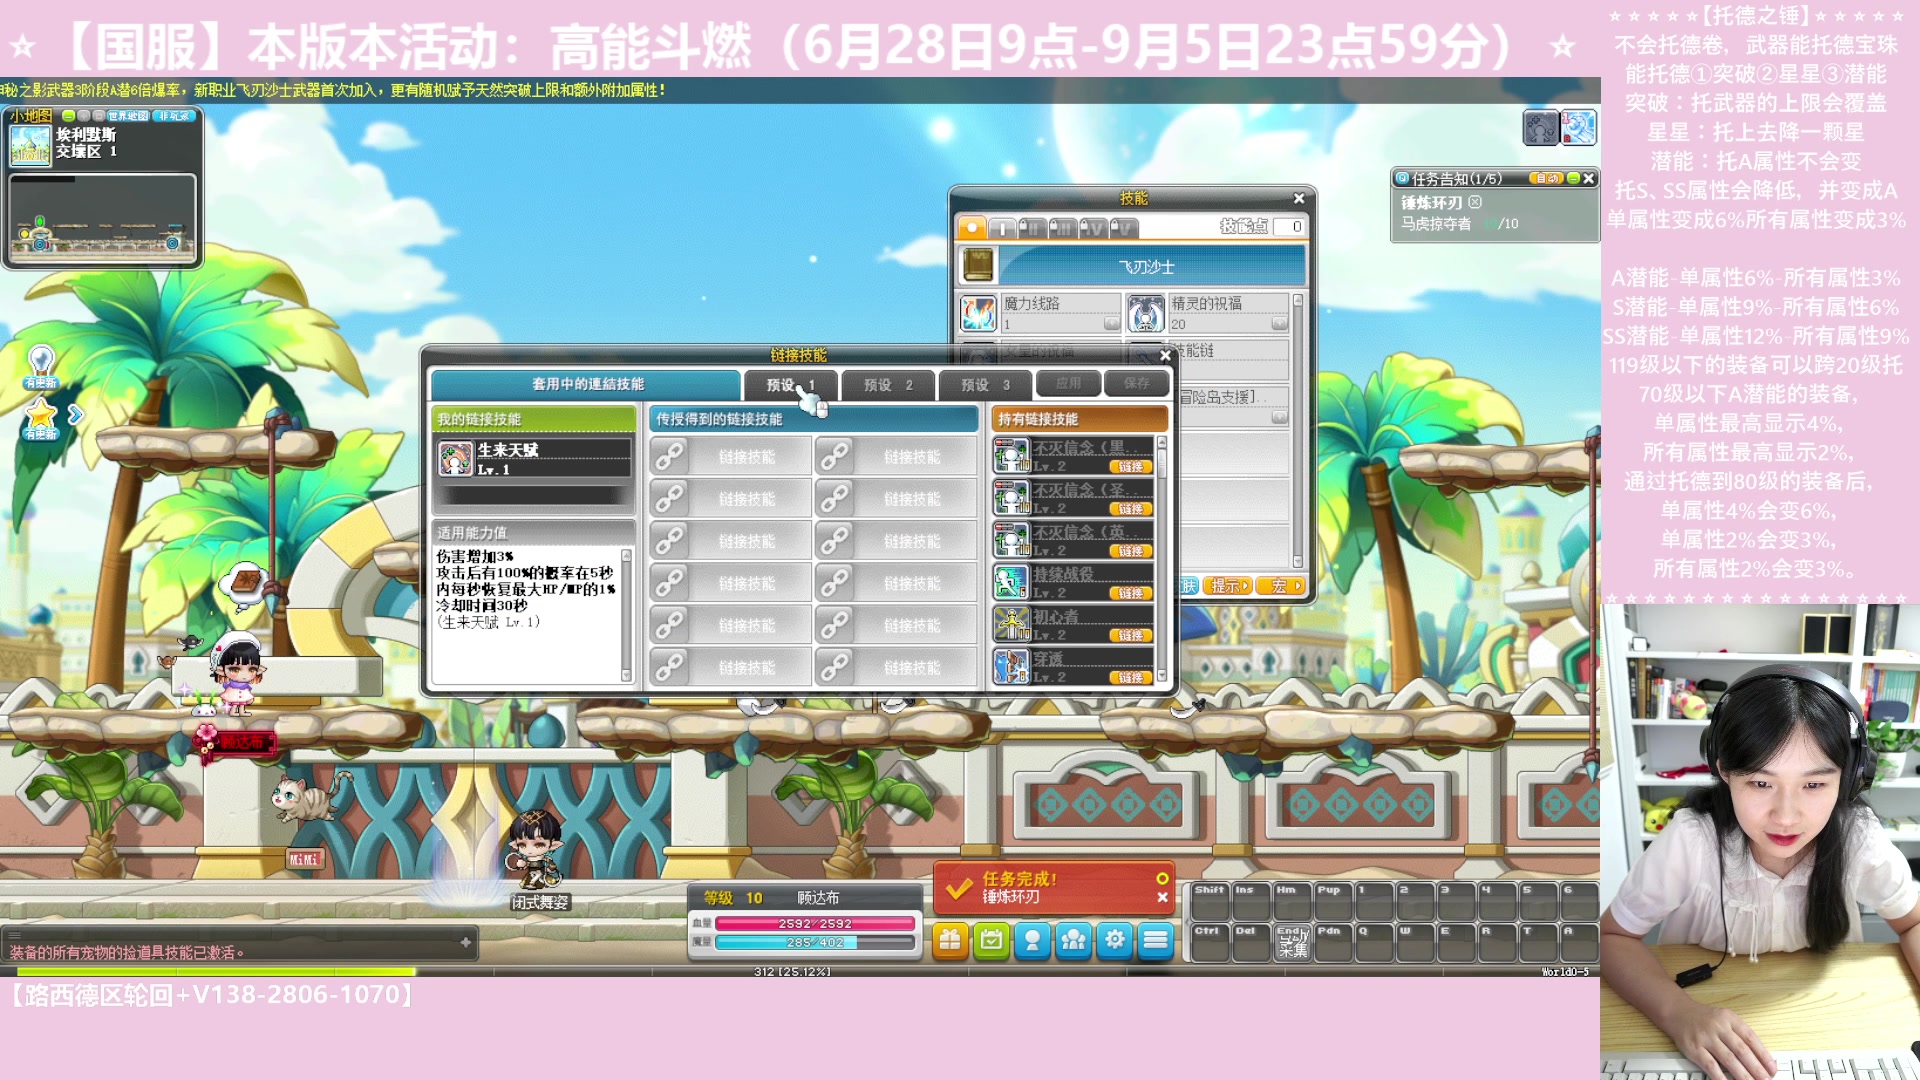Click the 保存 save button
1920x1080 pixels.
click(x=1137, y=383)
